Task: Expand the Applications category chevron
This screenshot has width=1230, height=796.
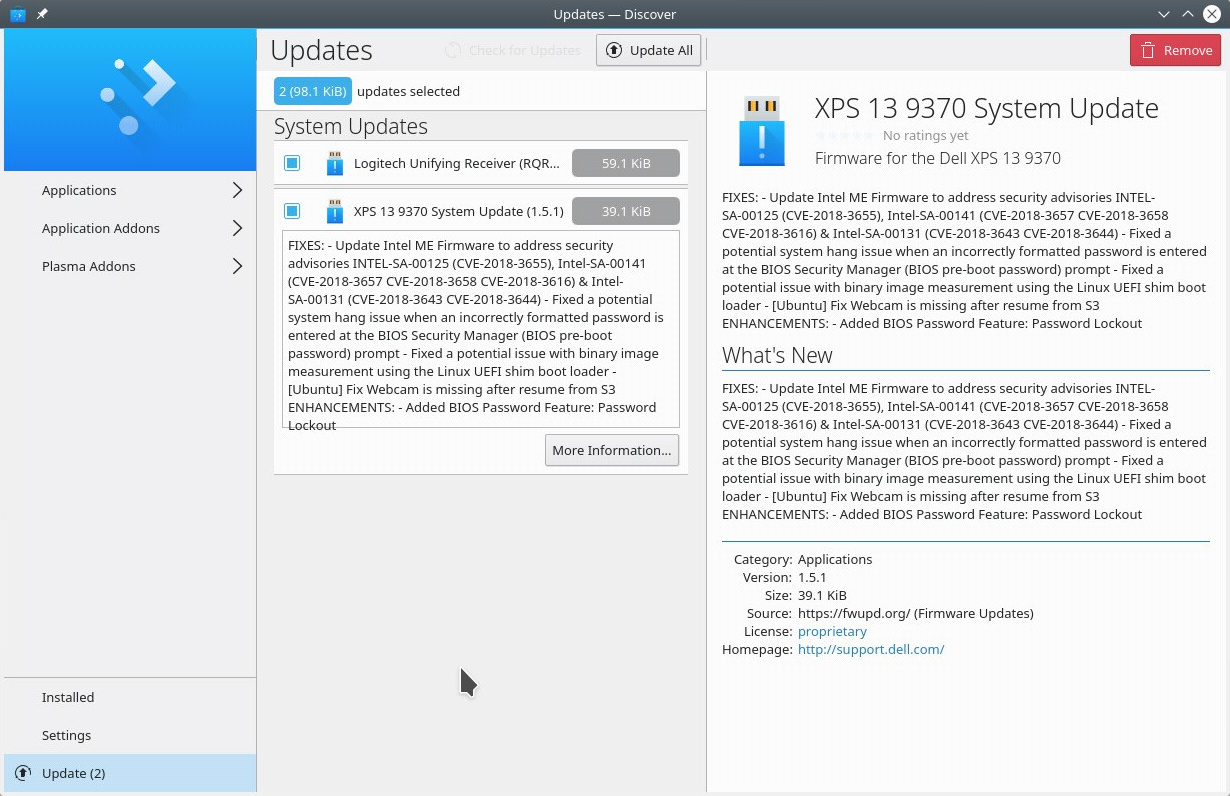Action: (237, 190)
